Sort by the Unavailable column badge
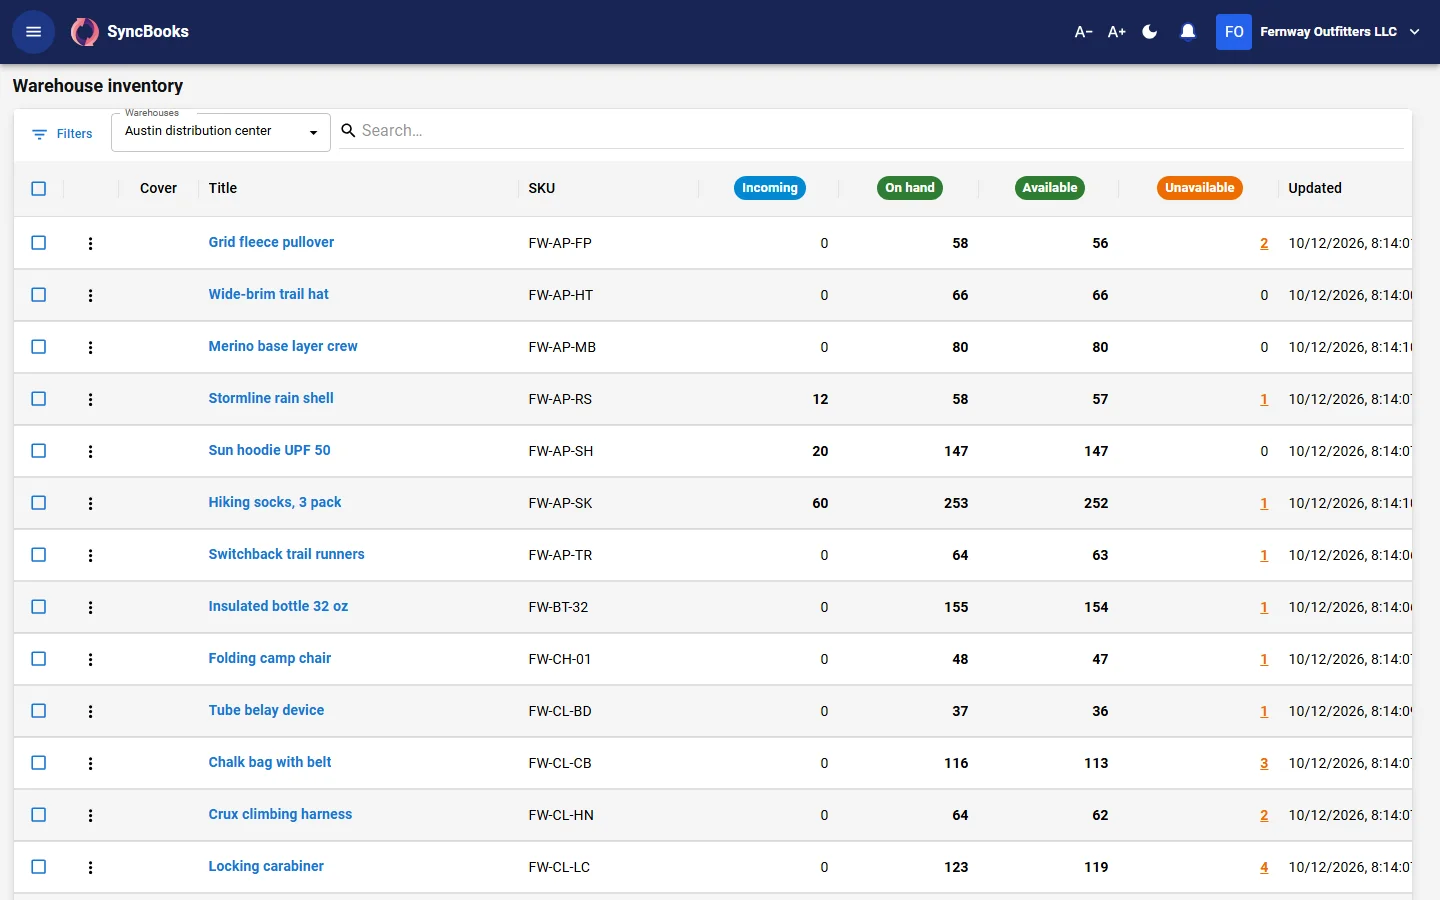Viewport: 1440px width, 900px height. click(x=1200, y=188)
